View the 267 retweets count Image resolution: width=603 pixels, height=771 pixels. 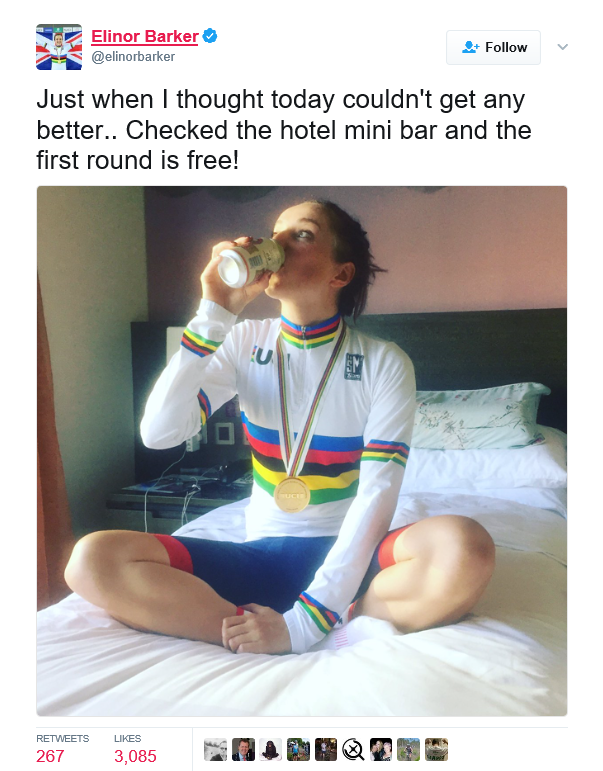tap(50, 756)
